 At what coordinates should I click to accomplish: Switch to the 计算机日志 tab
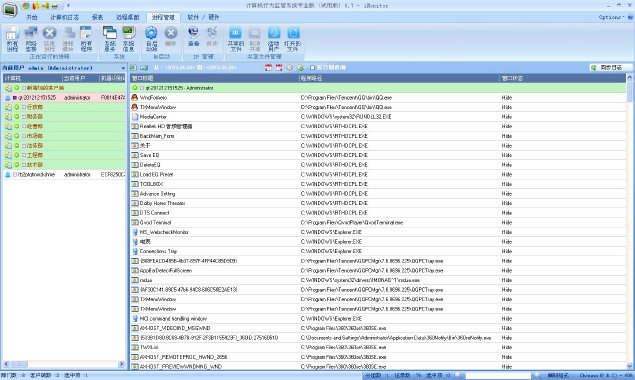(65, 17)
